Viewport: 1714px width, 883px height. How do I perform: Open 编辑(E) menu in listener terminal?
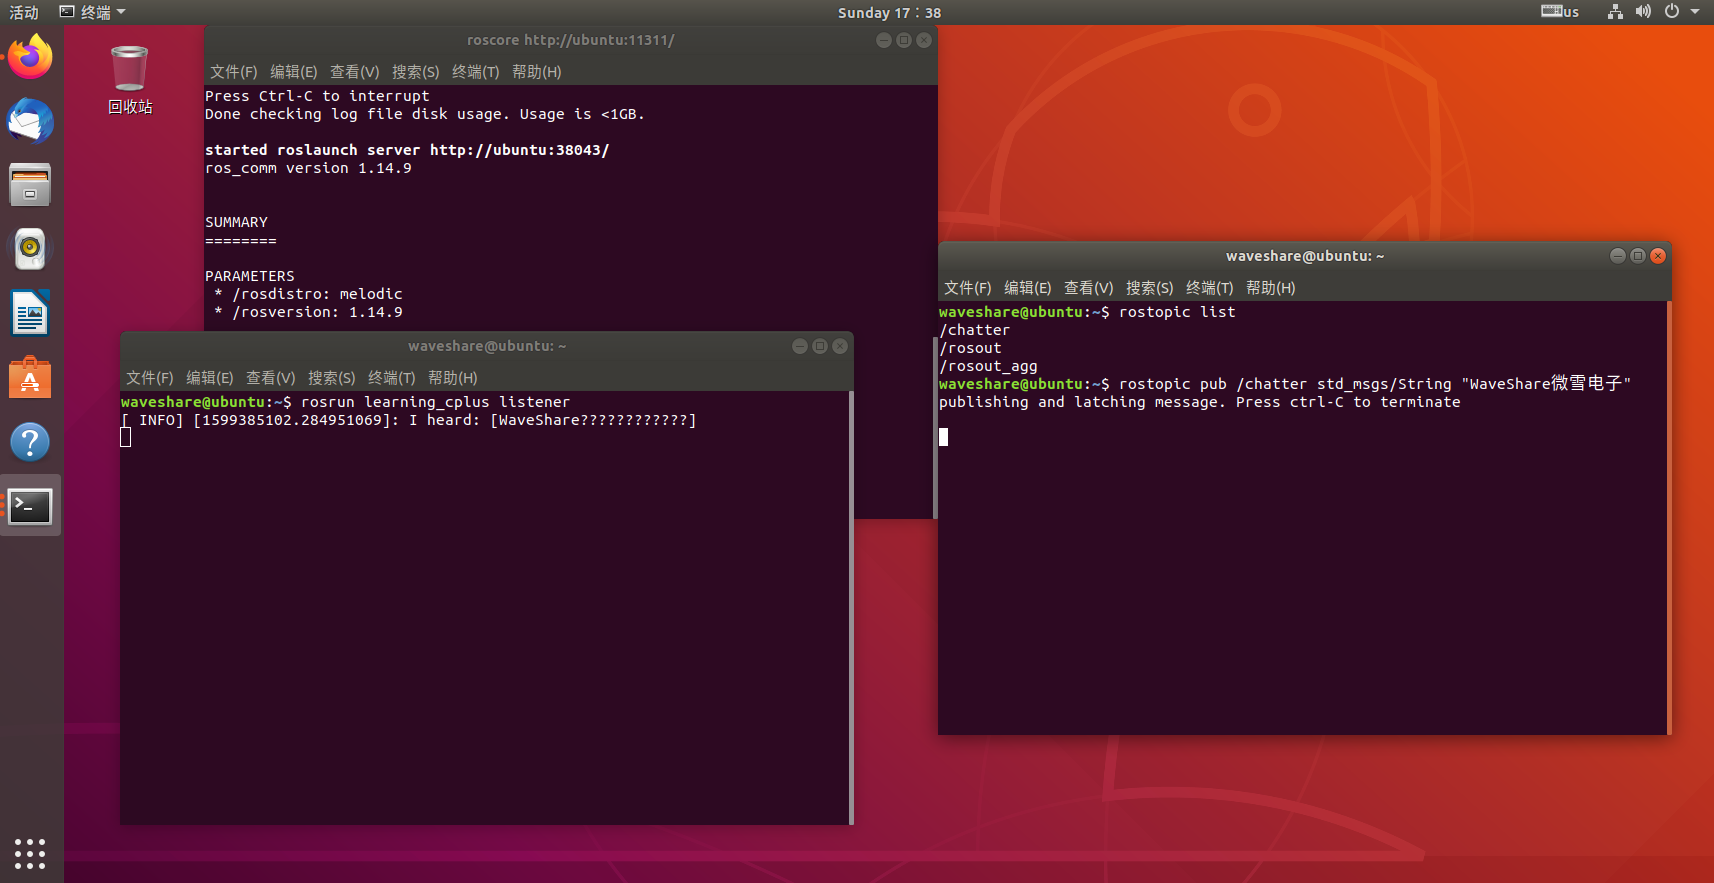pos(210,378)
